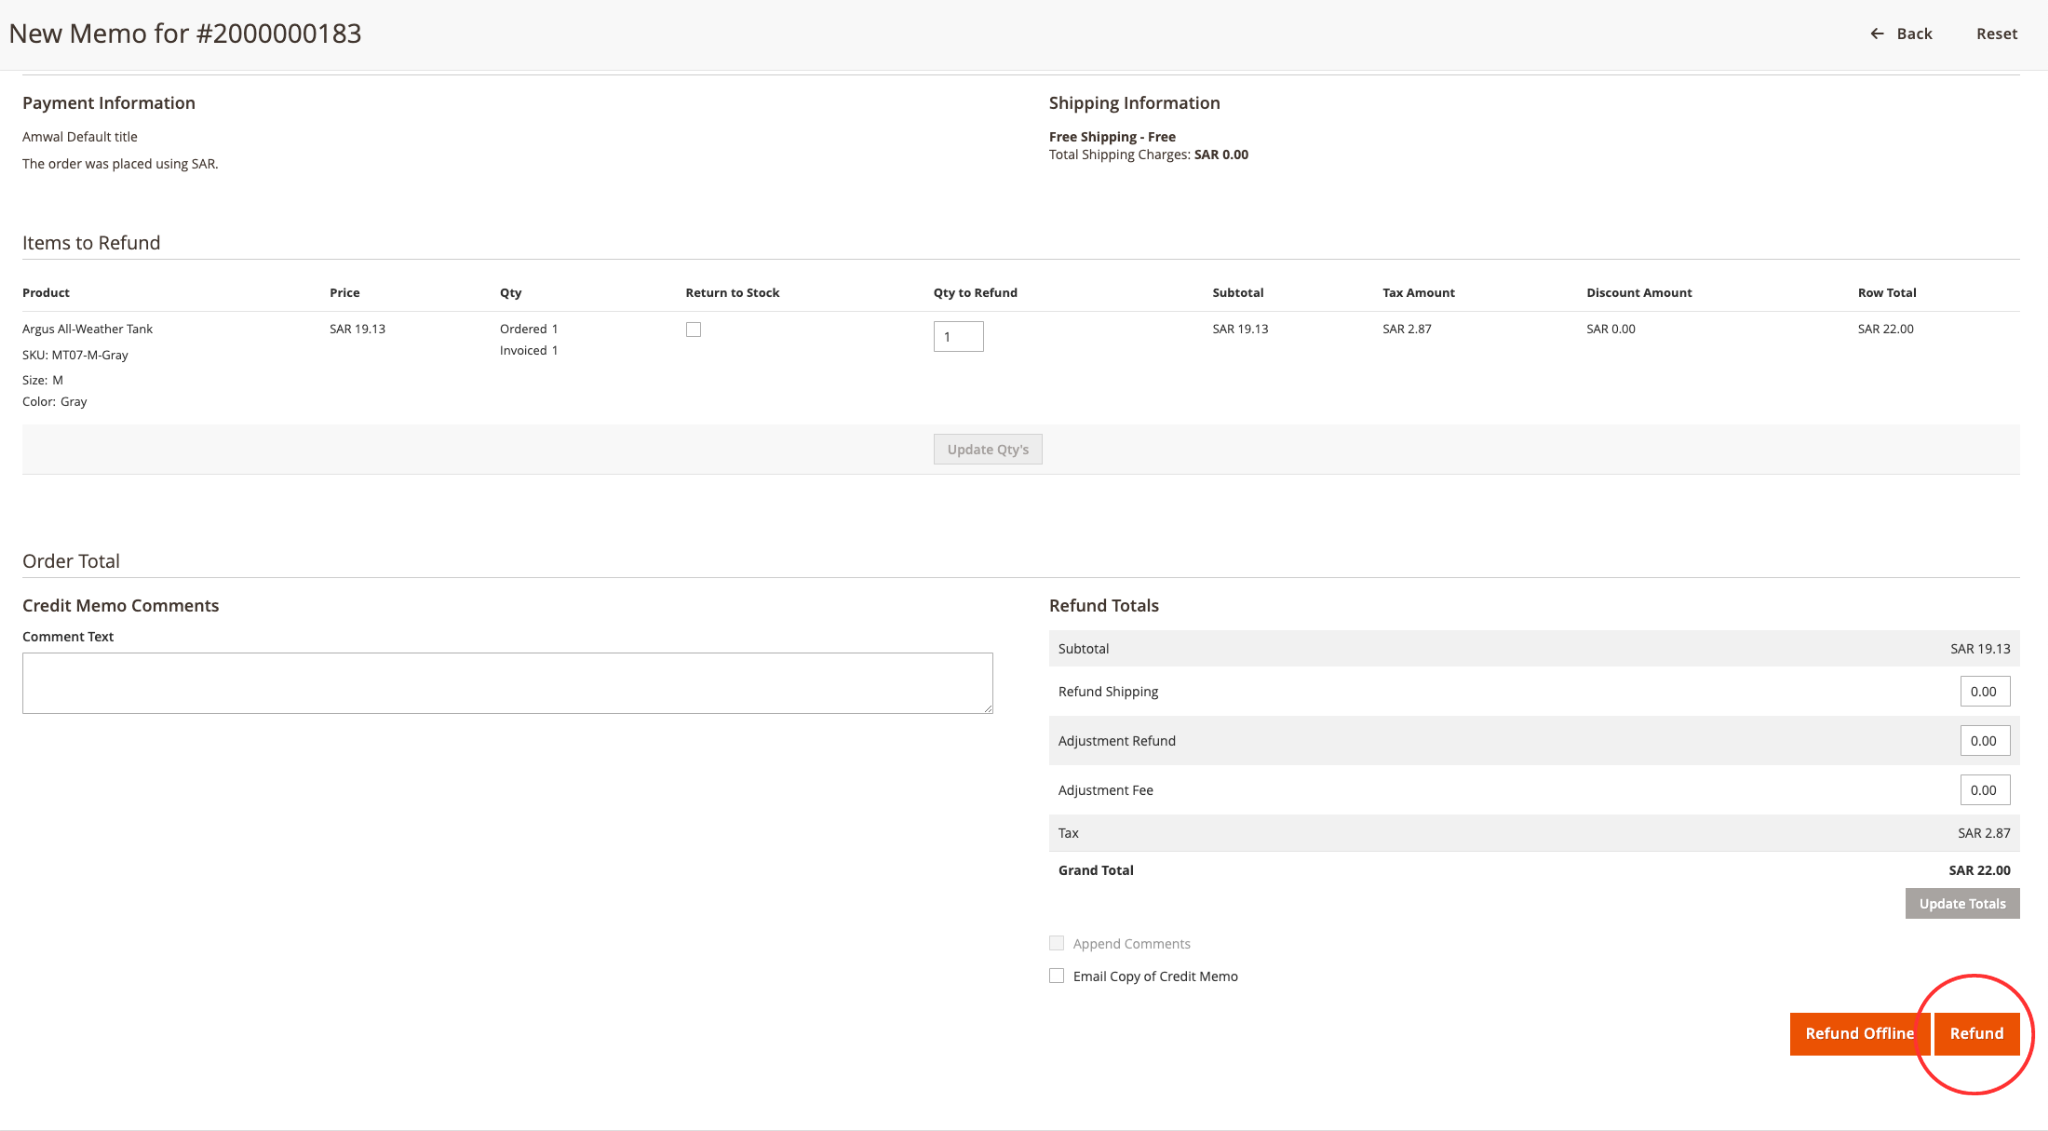Screen dimensions: 2048x1131
Task: Click the Adjustment Refund amount field
Action: coord(1984,741)
